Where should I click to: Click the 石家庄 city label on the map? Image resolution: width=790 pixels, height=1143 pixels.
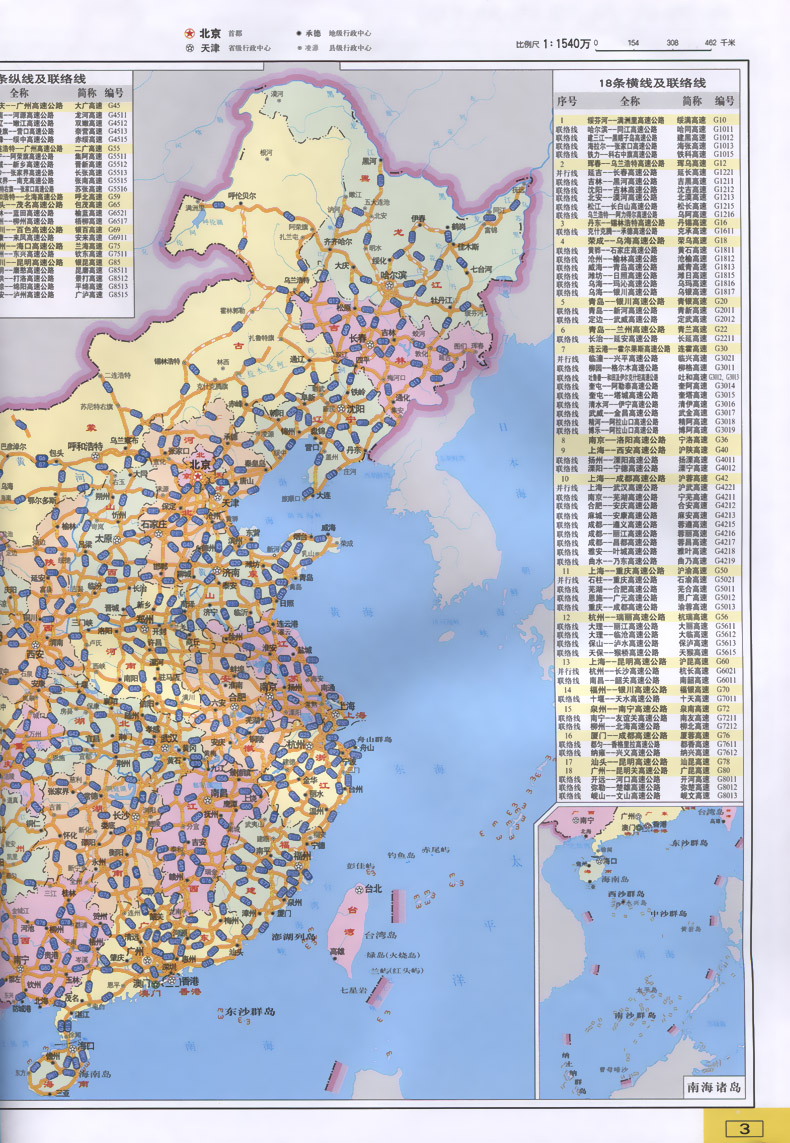(155, 524)
